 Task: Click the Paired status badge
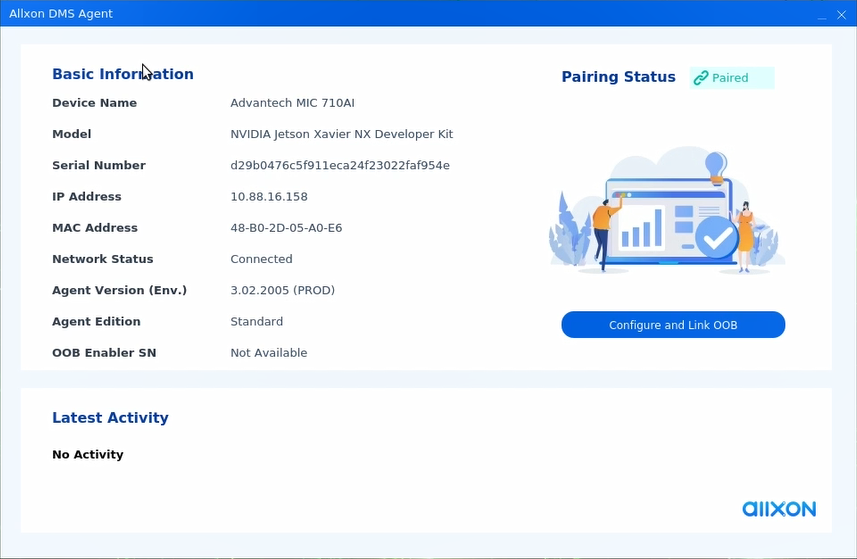click(731, 78)
